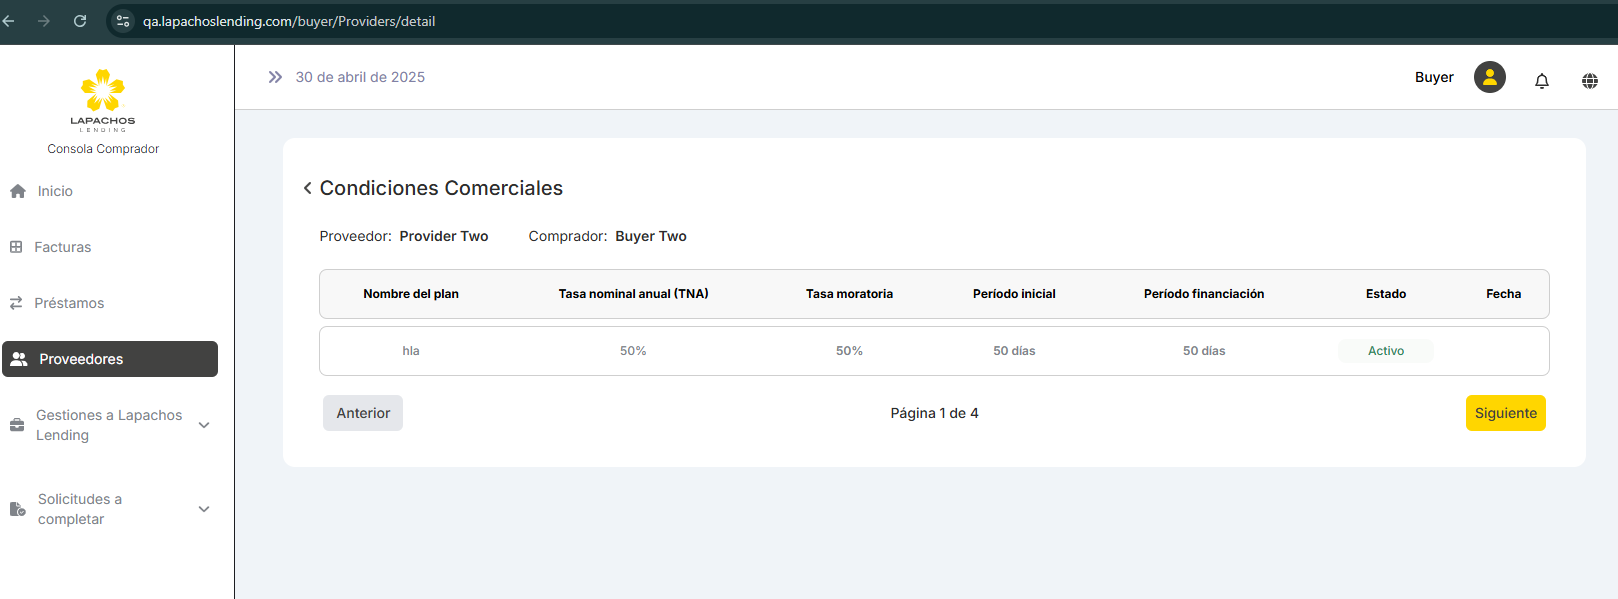
Task: Click the Lapachos Lending flower logo
Action: pos(103,92)
